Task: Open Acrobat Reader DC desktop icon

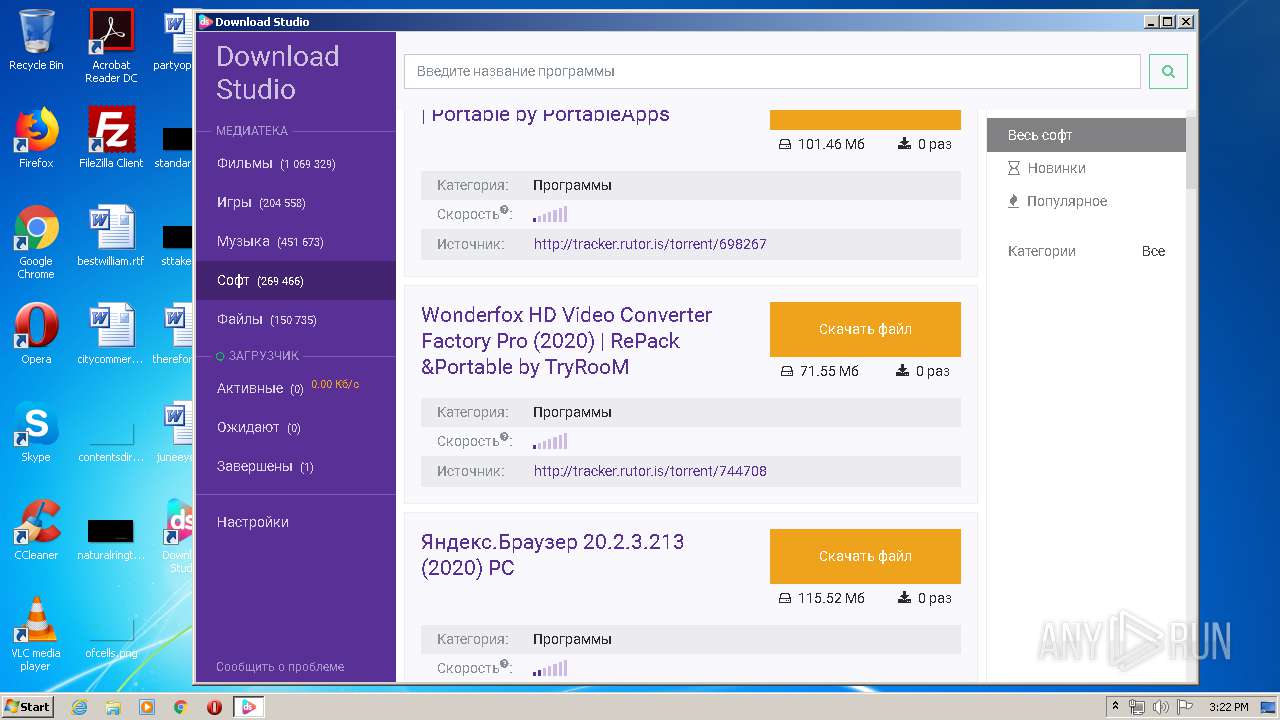Action: [x=111, y=46]
